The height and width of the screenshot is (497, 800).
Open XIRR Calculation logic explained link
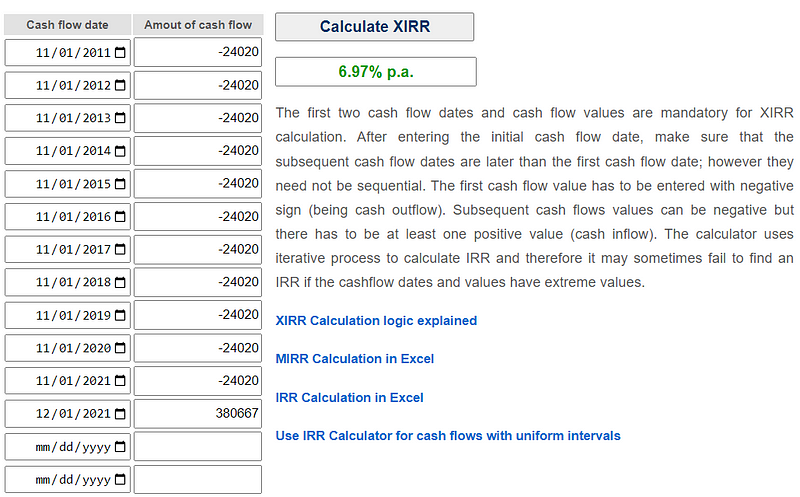(x=376, y=321)
